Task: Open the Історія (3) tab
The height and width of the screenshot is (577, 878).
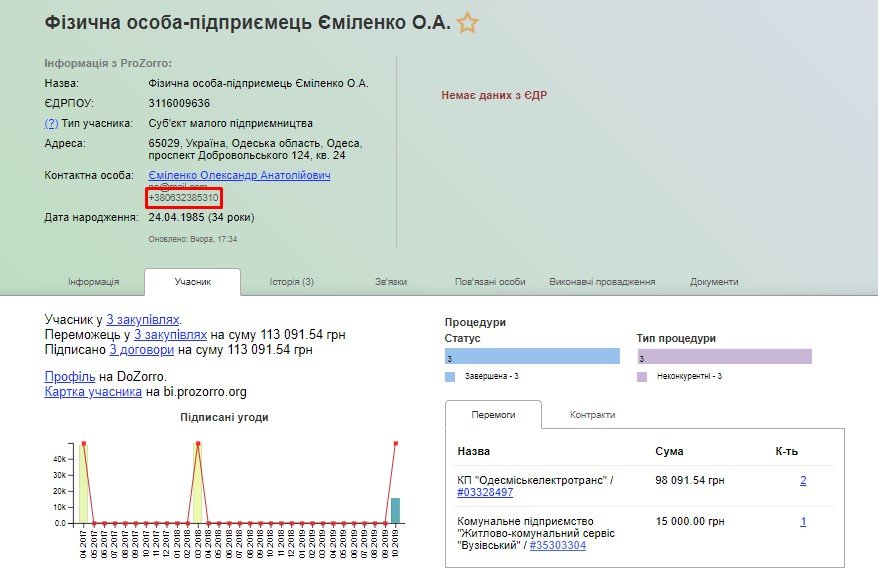Action: tap(291, 282)
